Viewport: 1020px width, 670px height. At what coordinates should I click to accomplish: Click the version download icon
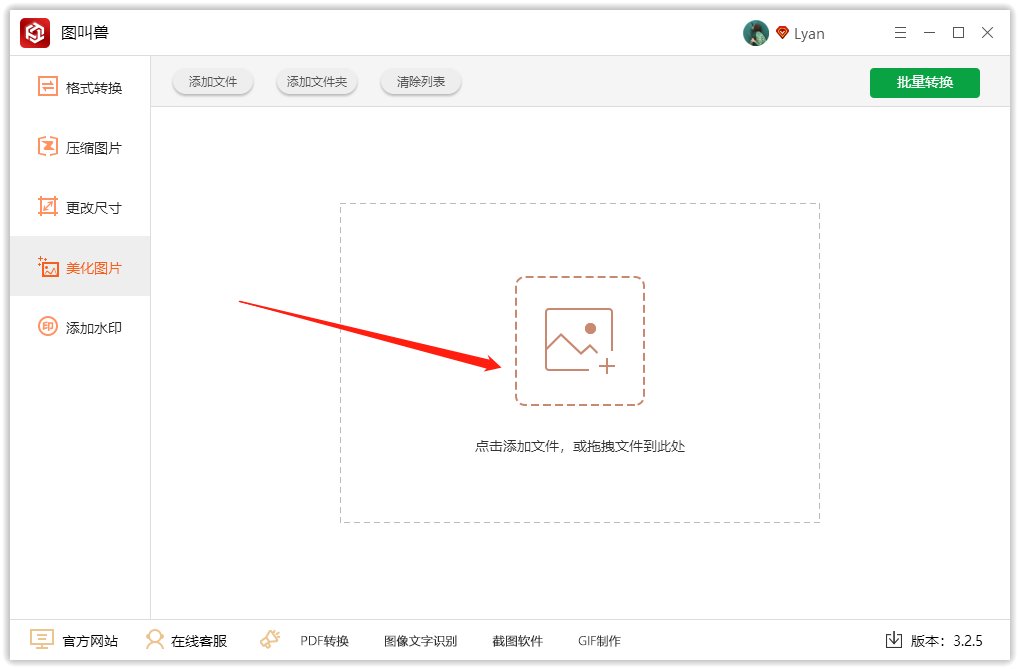894,640
